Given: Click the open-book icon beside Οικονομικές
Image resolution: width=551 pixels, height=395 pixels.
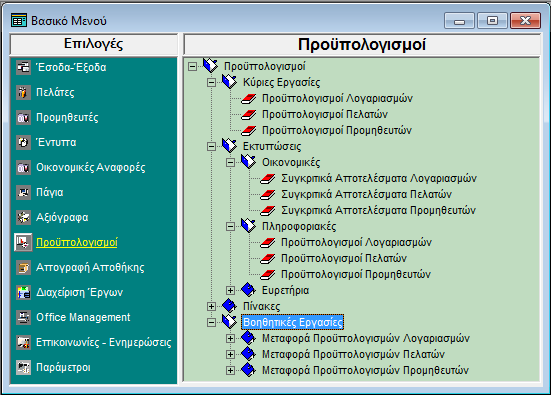Looking at the screenshot, I should 248,162.
